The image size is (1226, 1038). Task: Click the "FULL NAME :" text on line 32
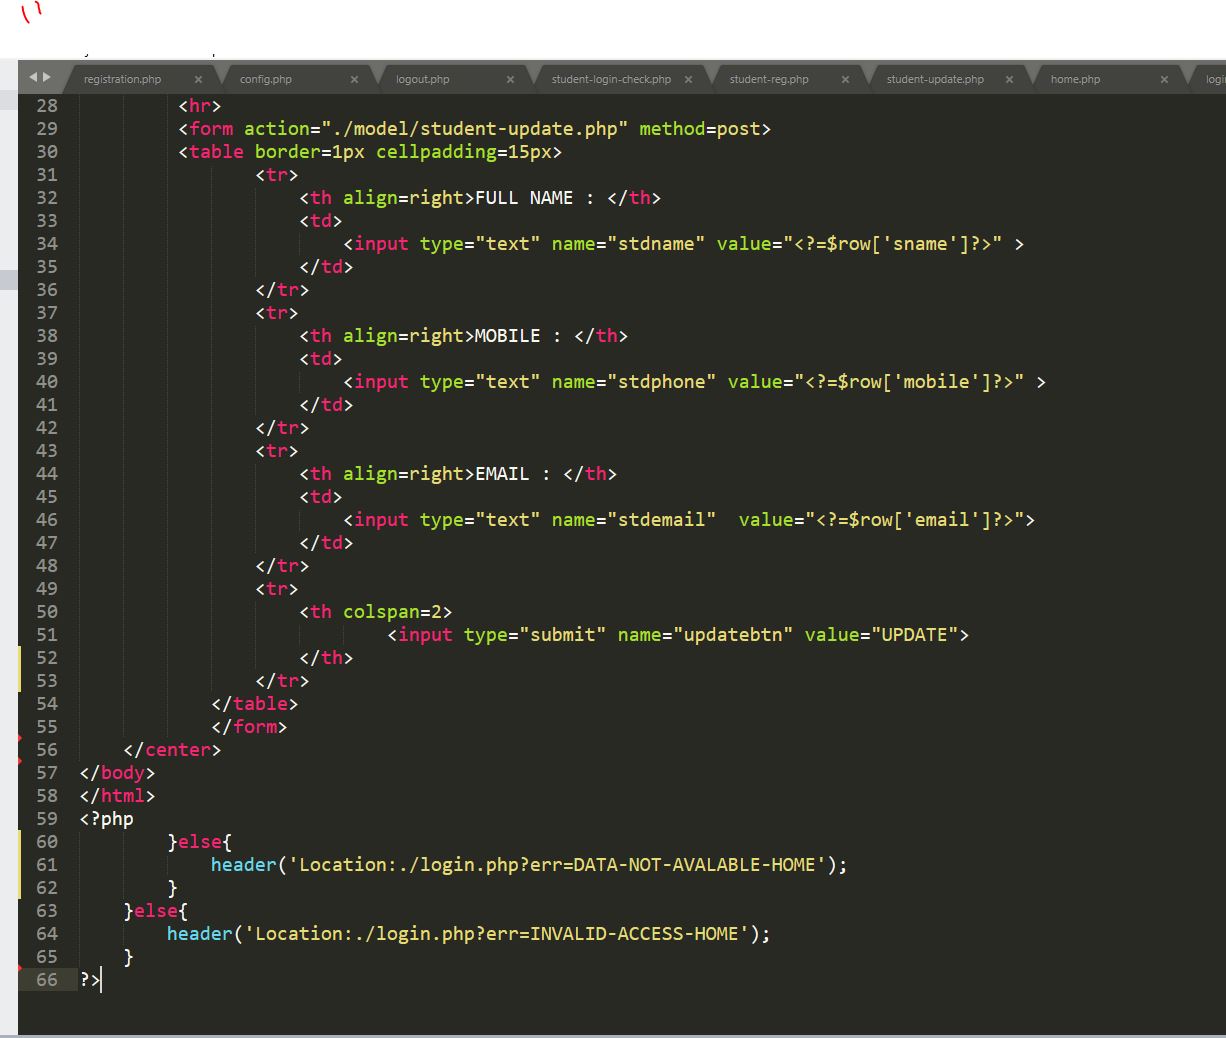click(x=535, y=198)
